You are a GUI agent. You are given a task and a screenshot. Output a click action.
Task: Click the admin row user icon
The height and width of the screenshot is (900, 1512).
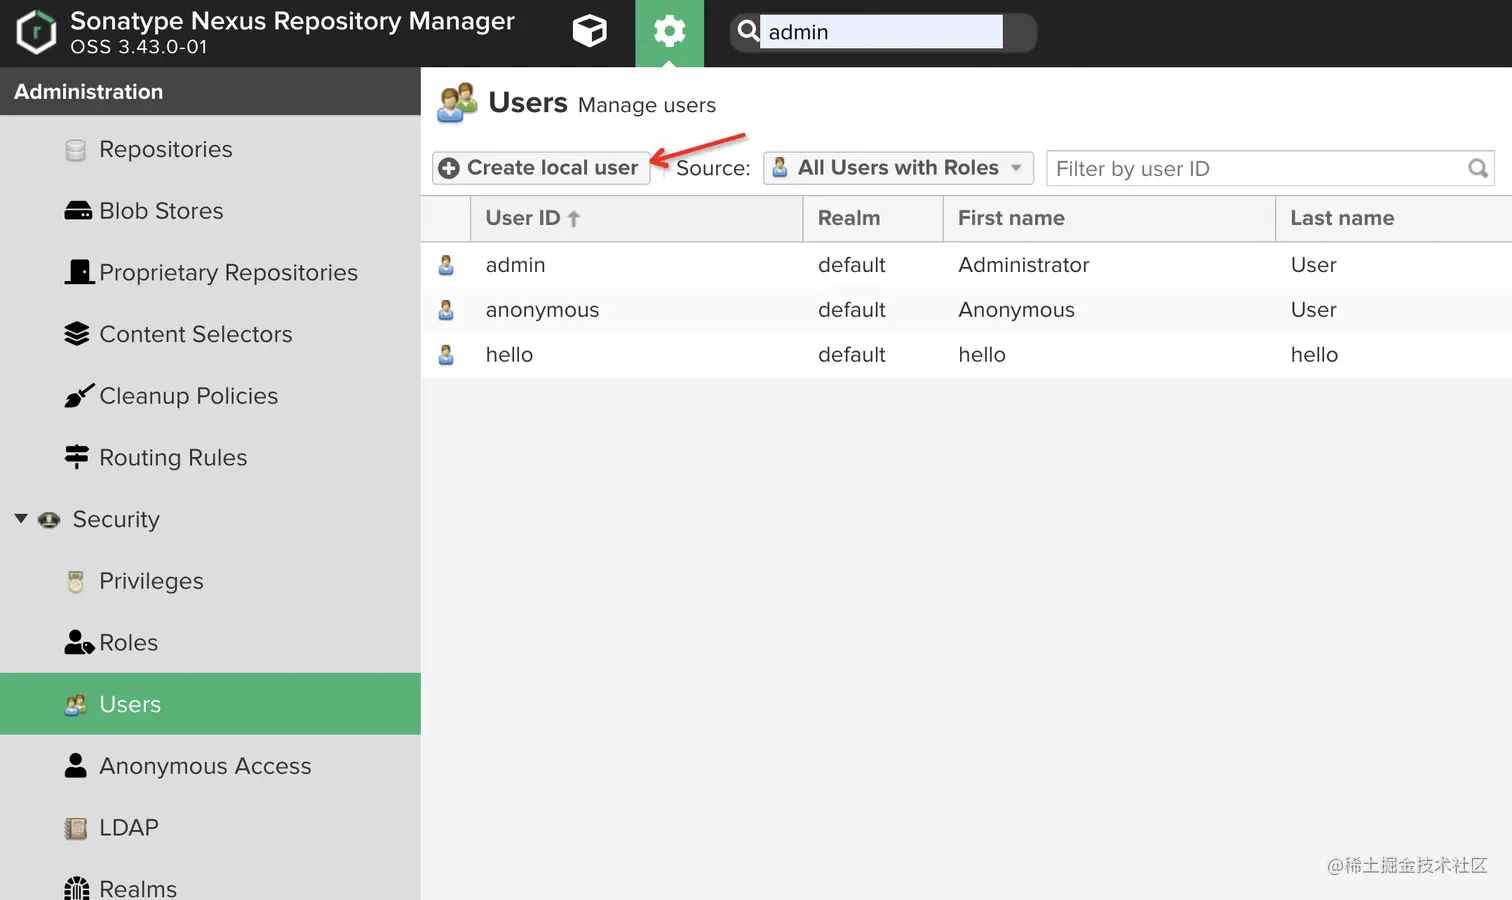tap(446, 265)
